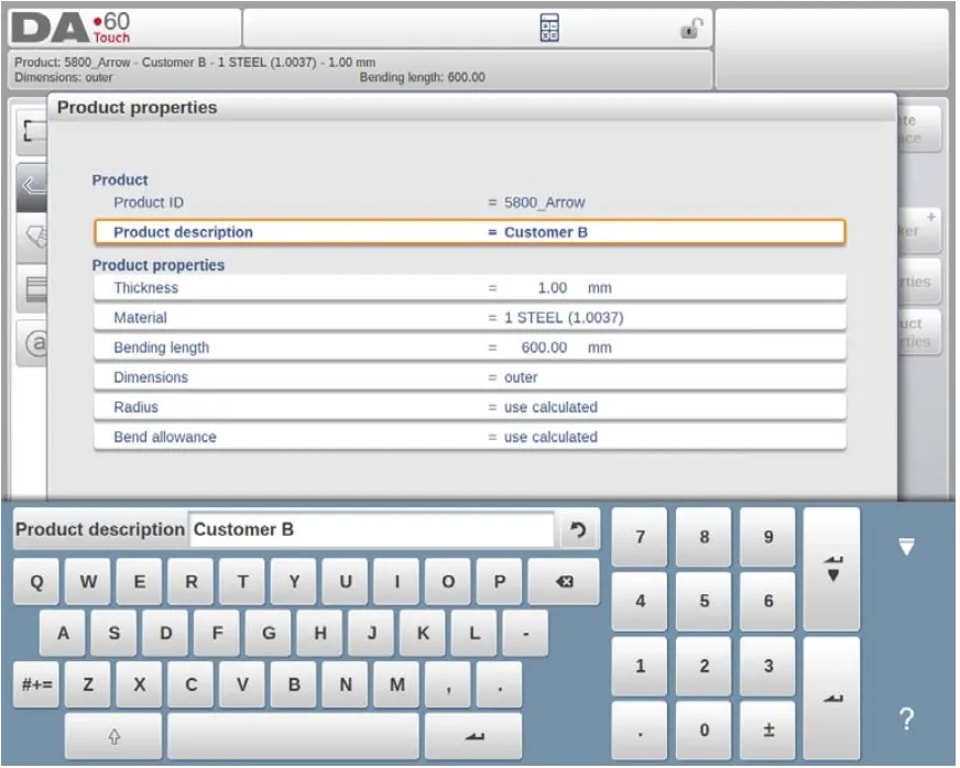The height and width of the screenshot is (768, 960).
Task: Tap the numeric pad enter key
Action: coord(832,699)
